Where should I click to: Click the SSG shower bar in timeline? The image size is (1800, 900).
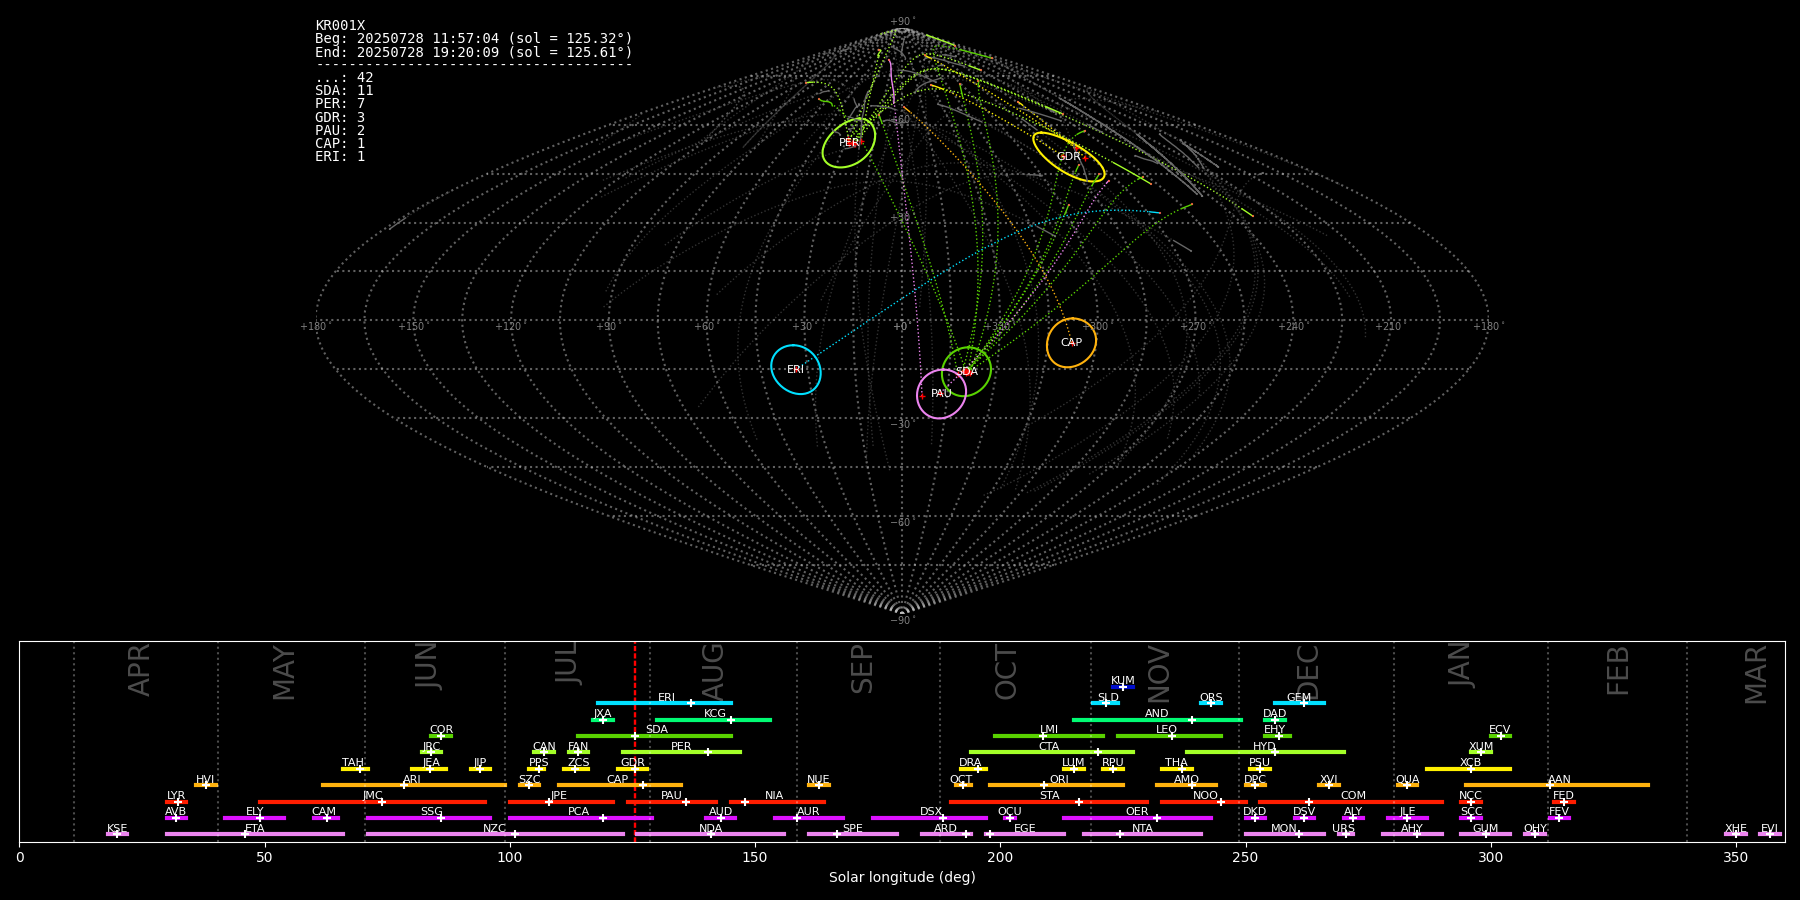click(428, 818)
